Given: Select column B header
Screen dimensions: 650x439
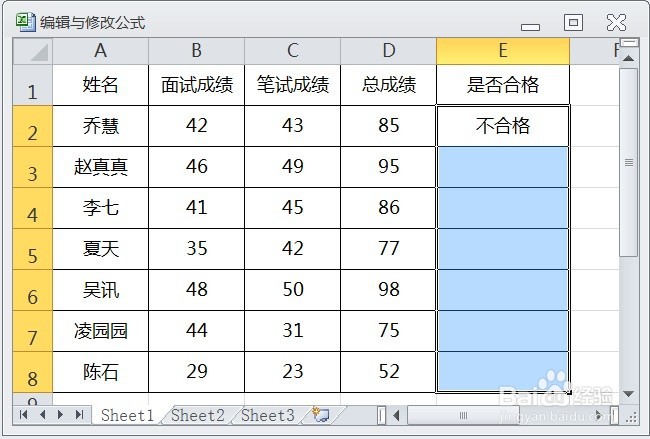Looking at the screenshot, I should (196, 51).
